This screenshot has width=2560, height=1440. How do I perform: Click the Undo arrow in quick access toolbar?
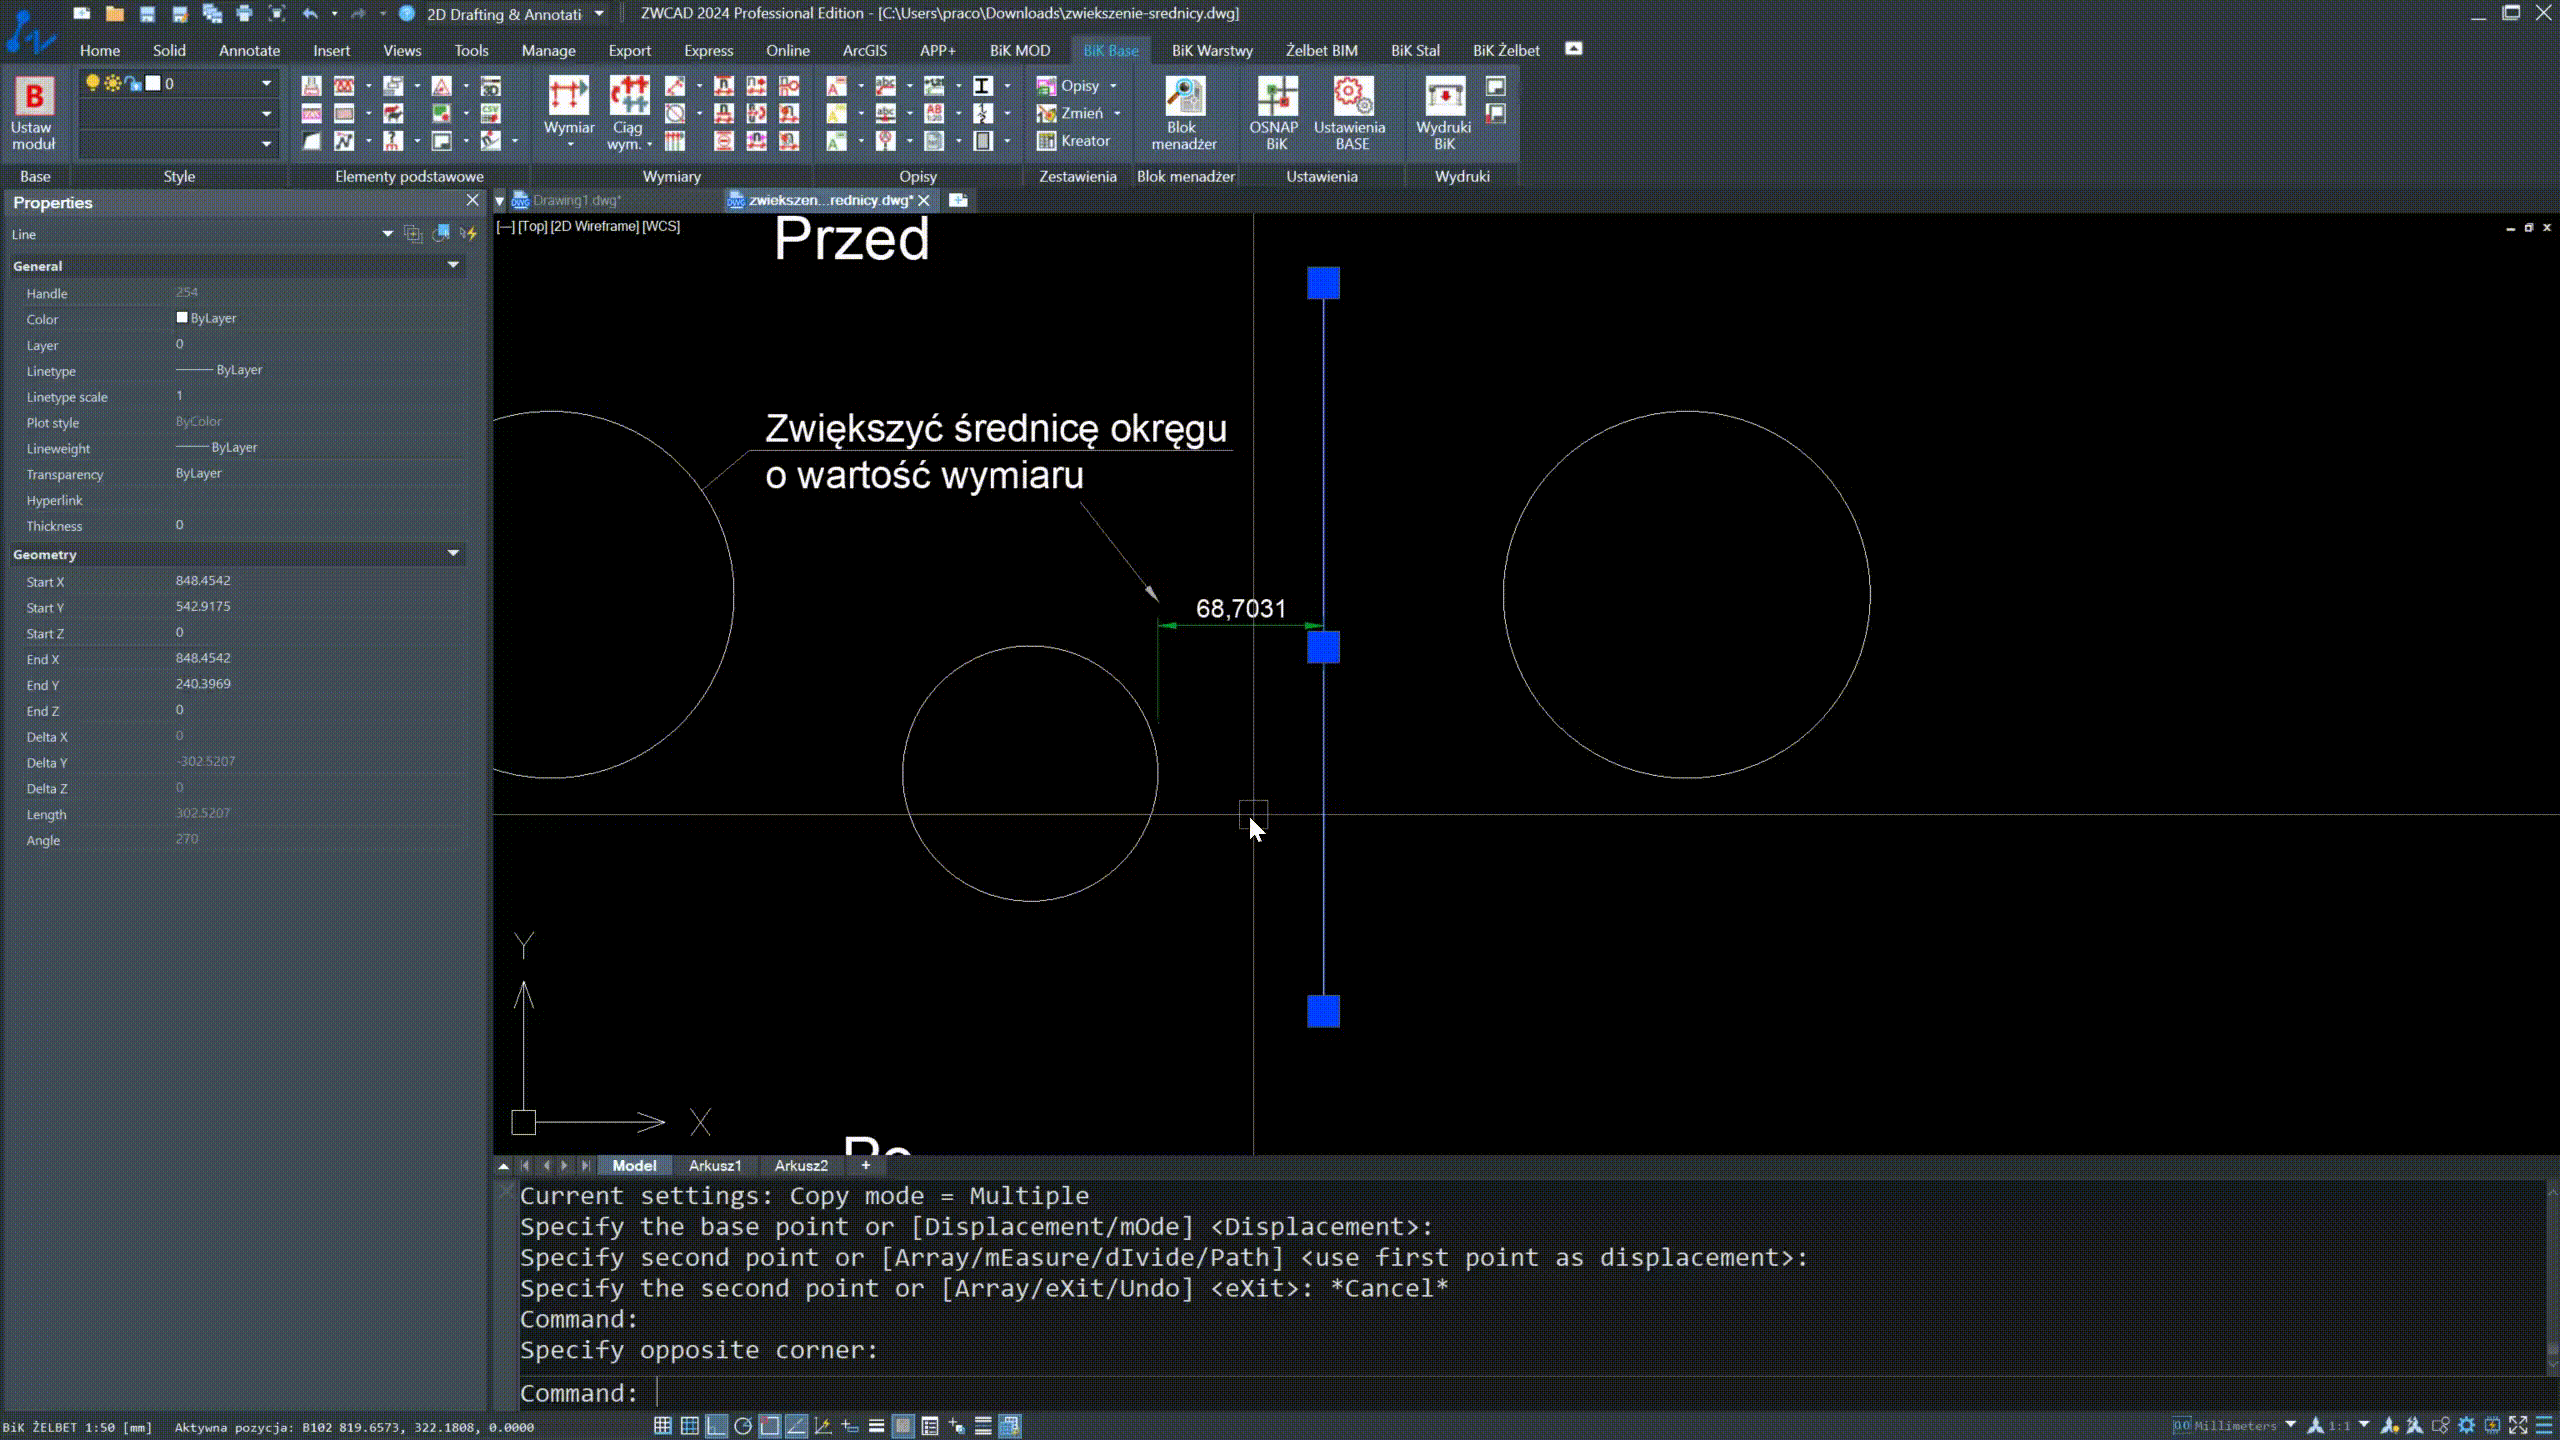point(310,13)
